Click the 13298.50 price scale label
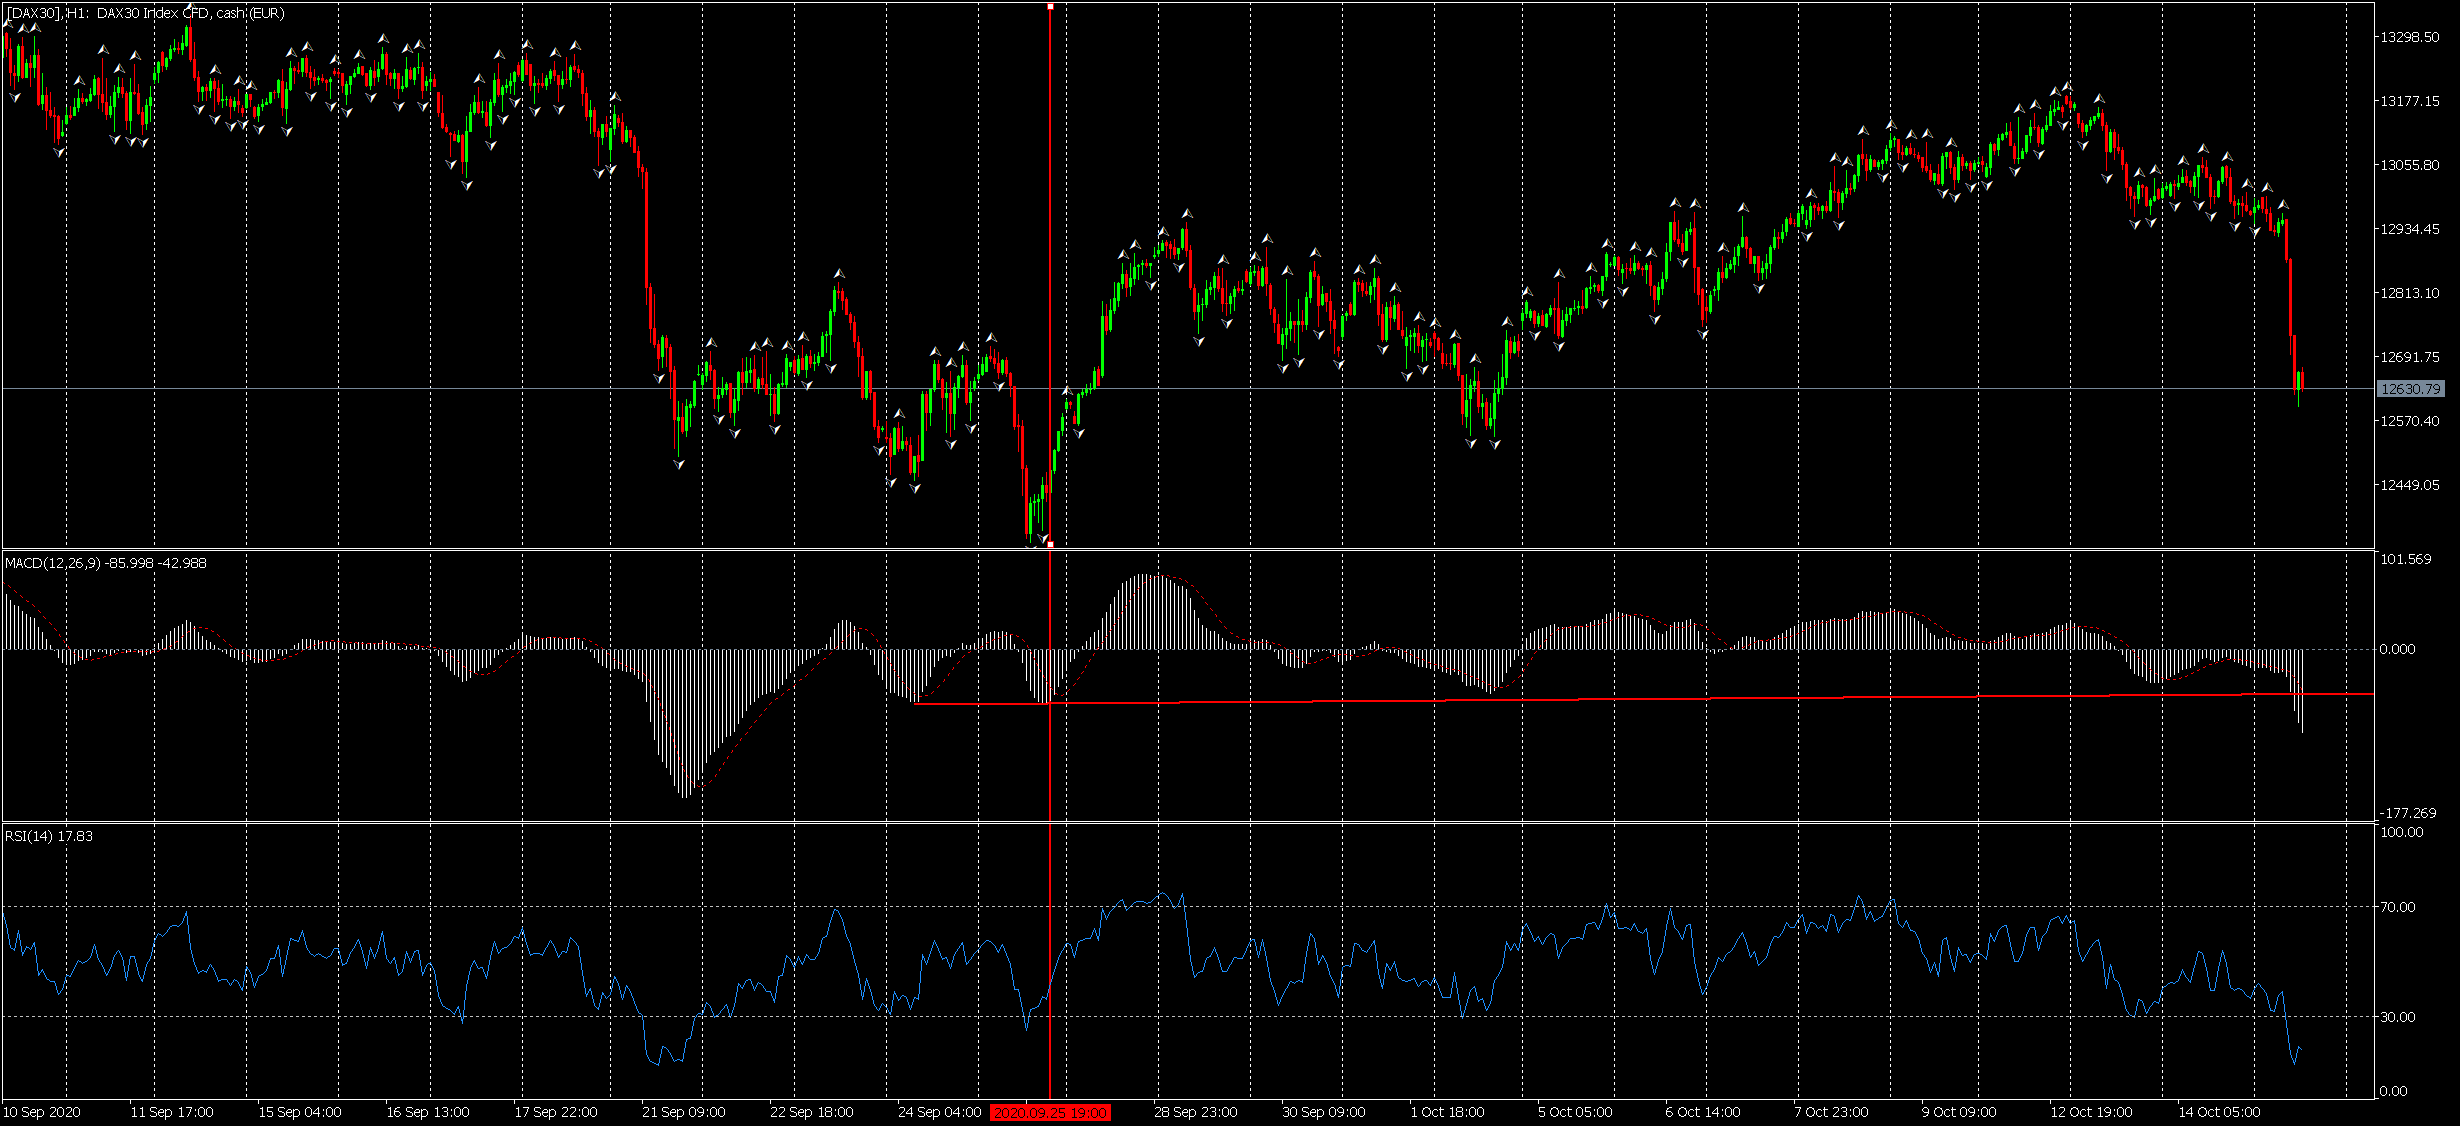 point(2409,37)
